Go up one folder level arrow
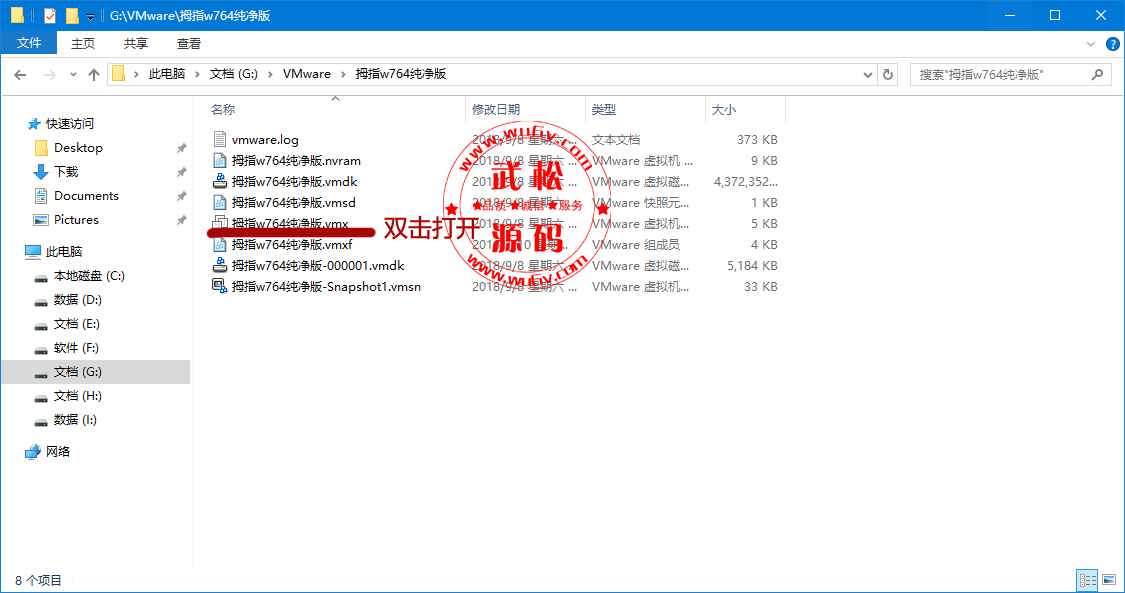Viewport: 1125px width, 593px height. click(x=93, y=75)
